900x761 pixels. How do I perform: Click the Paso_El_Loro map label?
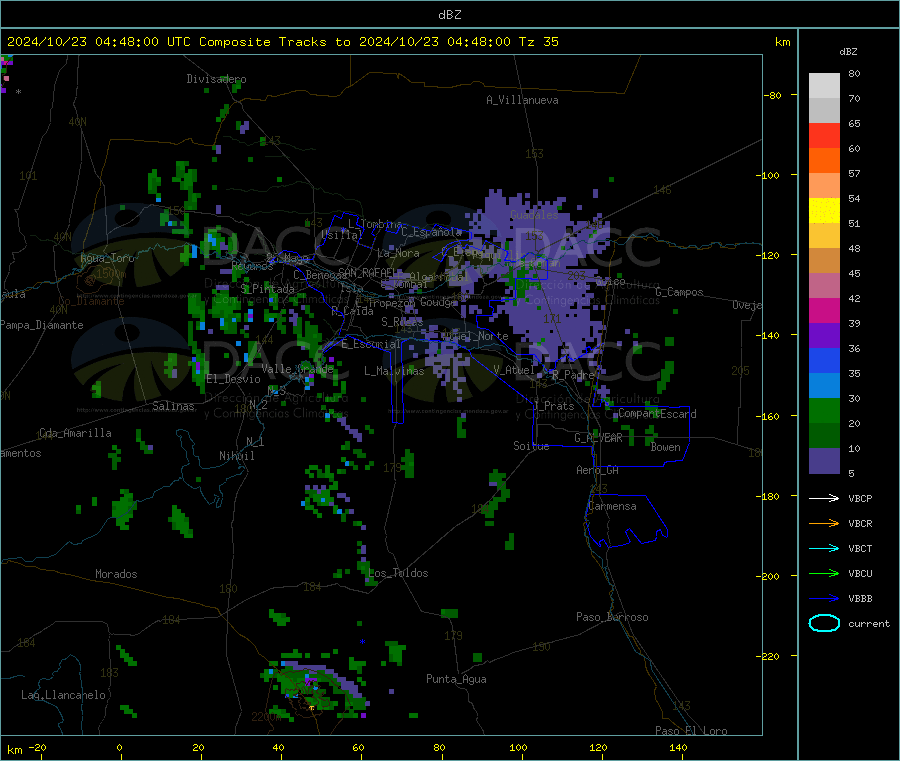click(691, 731)
